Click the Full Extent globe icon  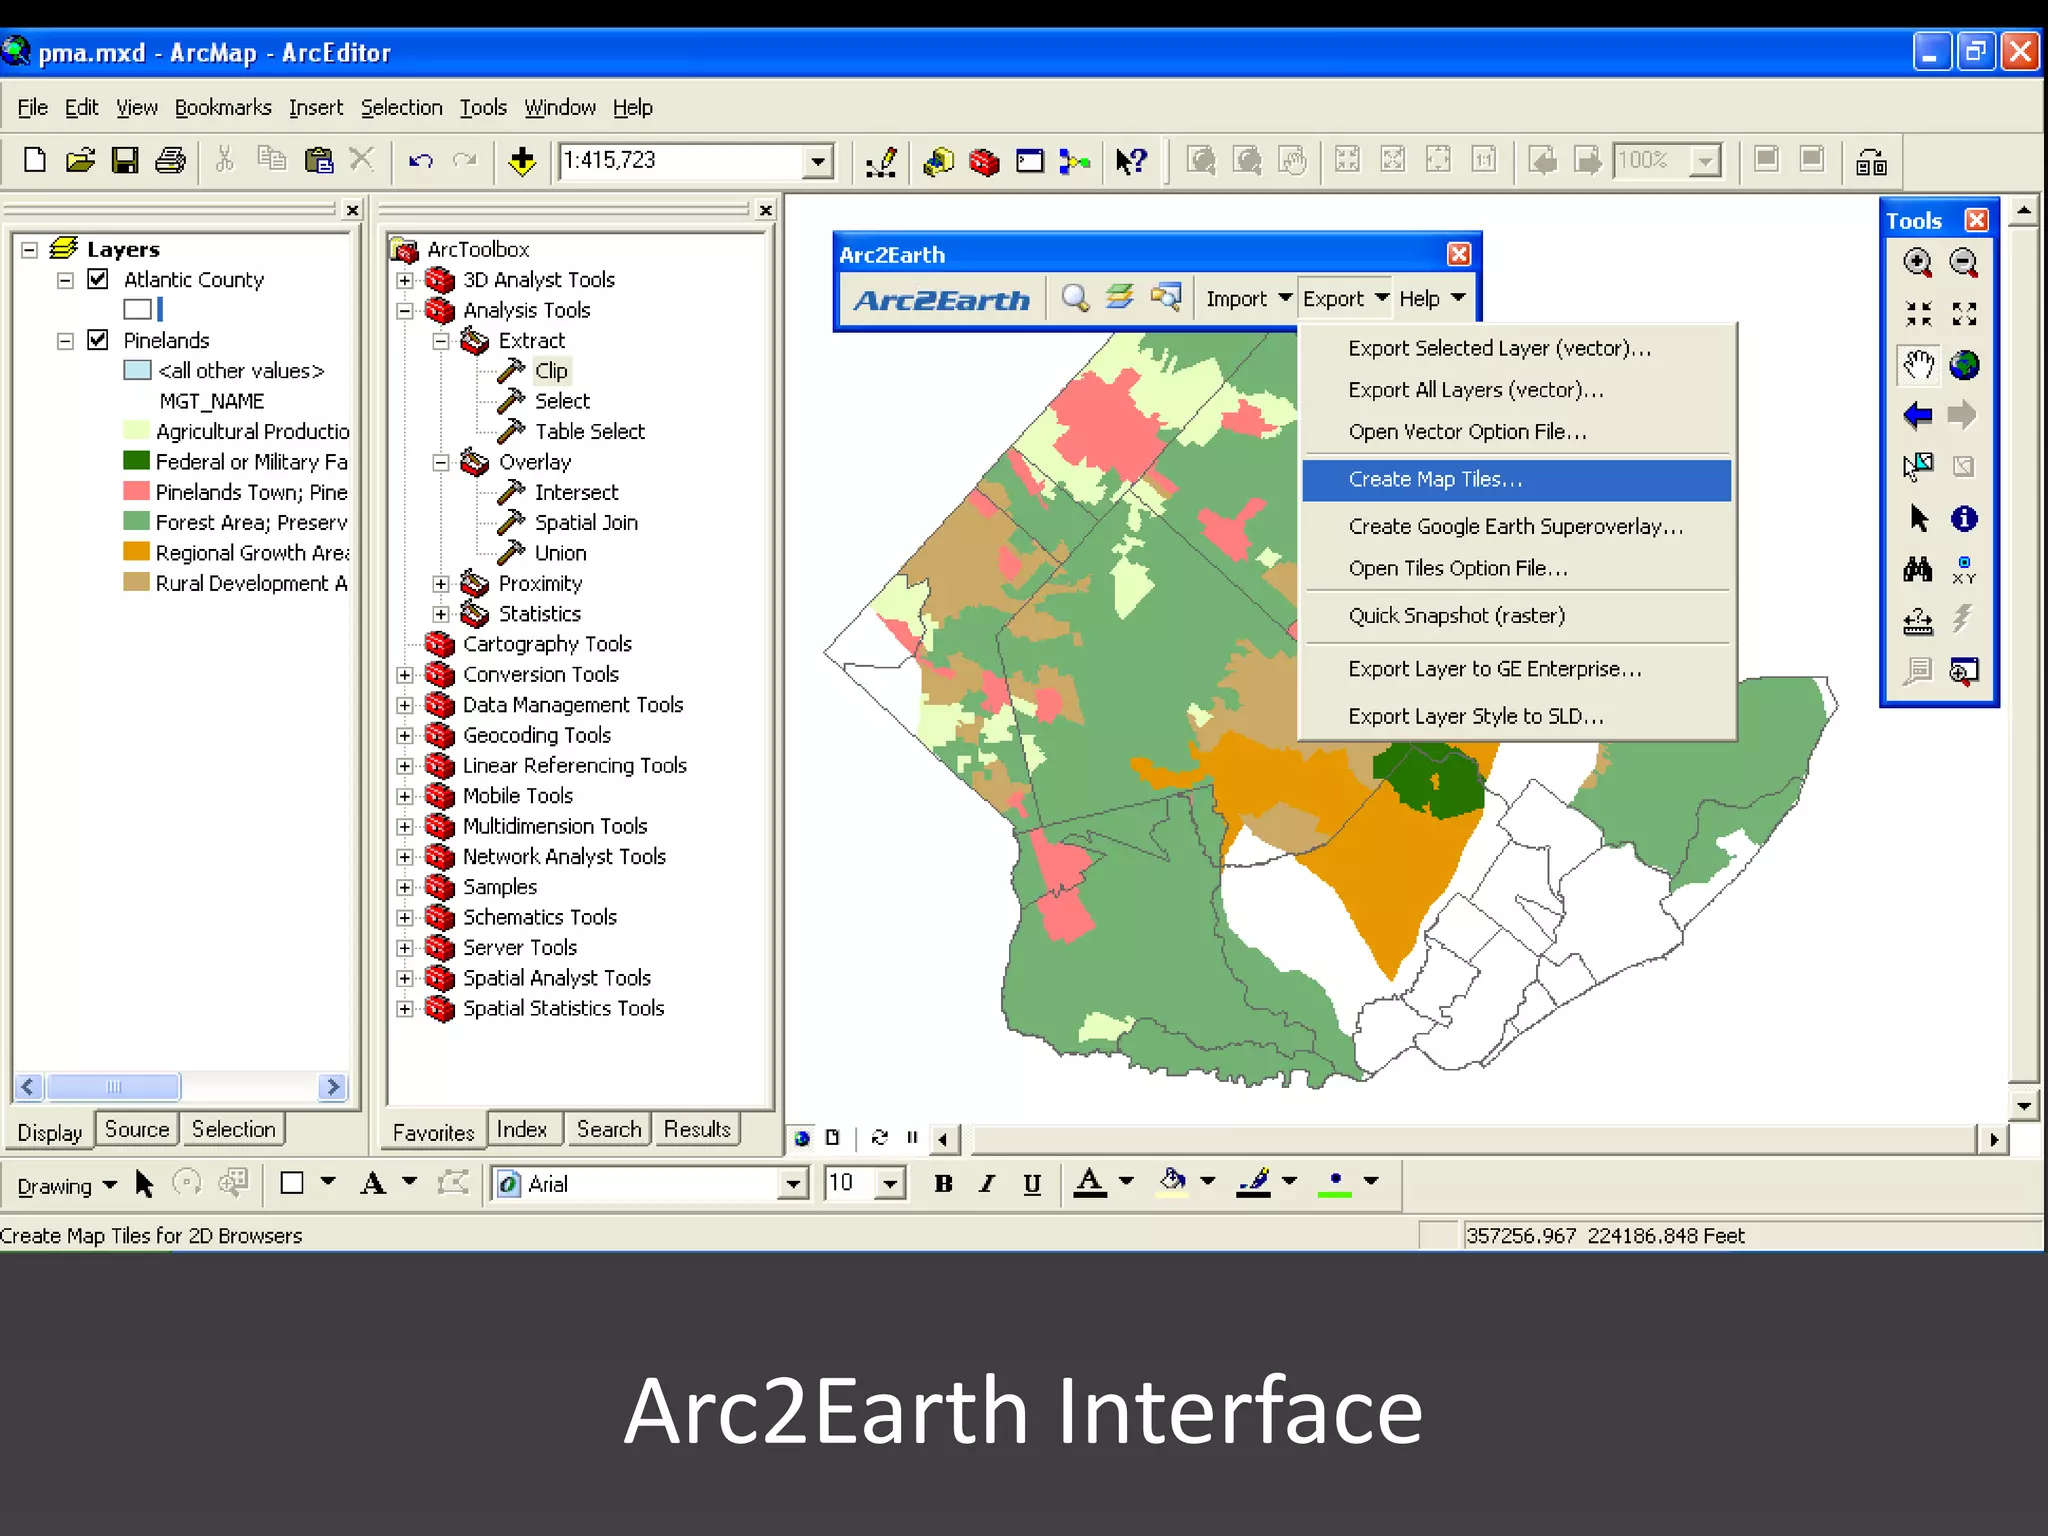pyautogui.click(x=1964, y=365)
